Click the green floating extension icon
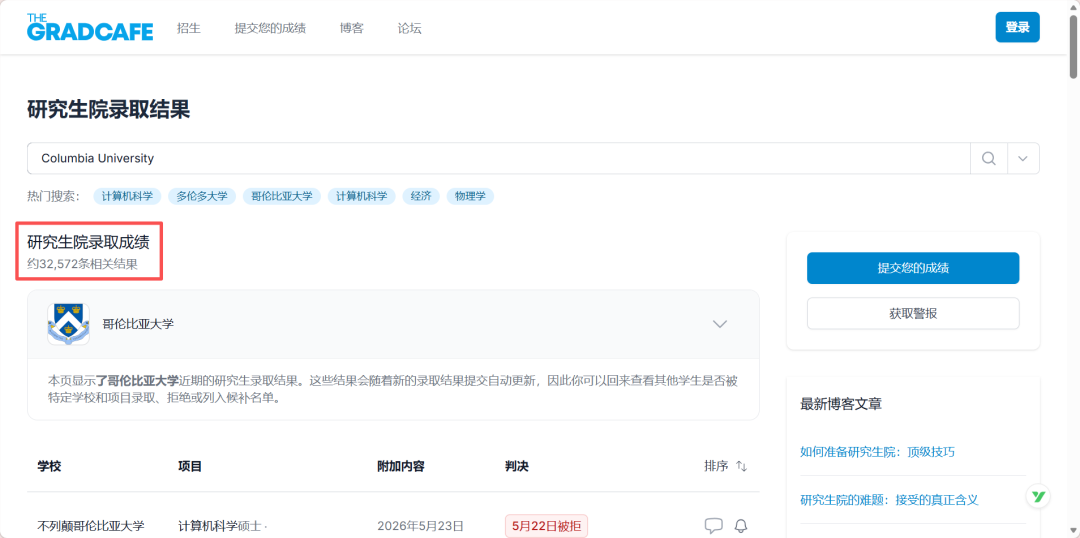Viewport: 1080px width, 538px height. [x=1038, y=496]
